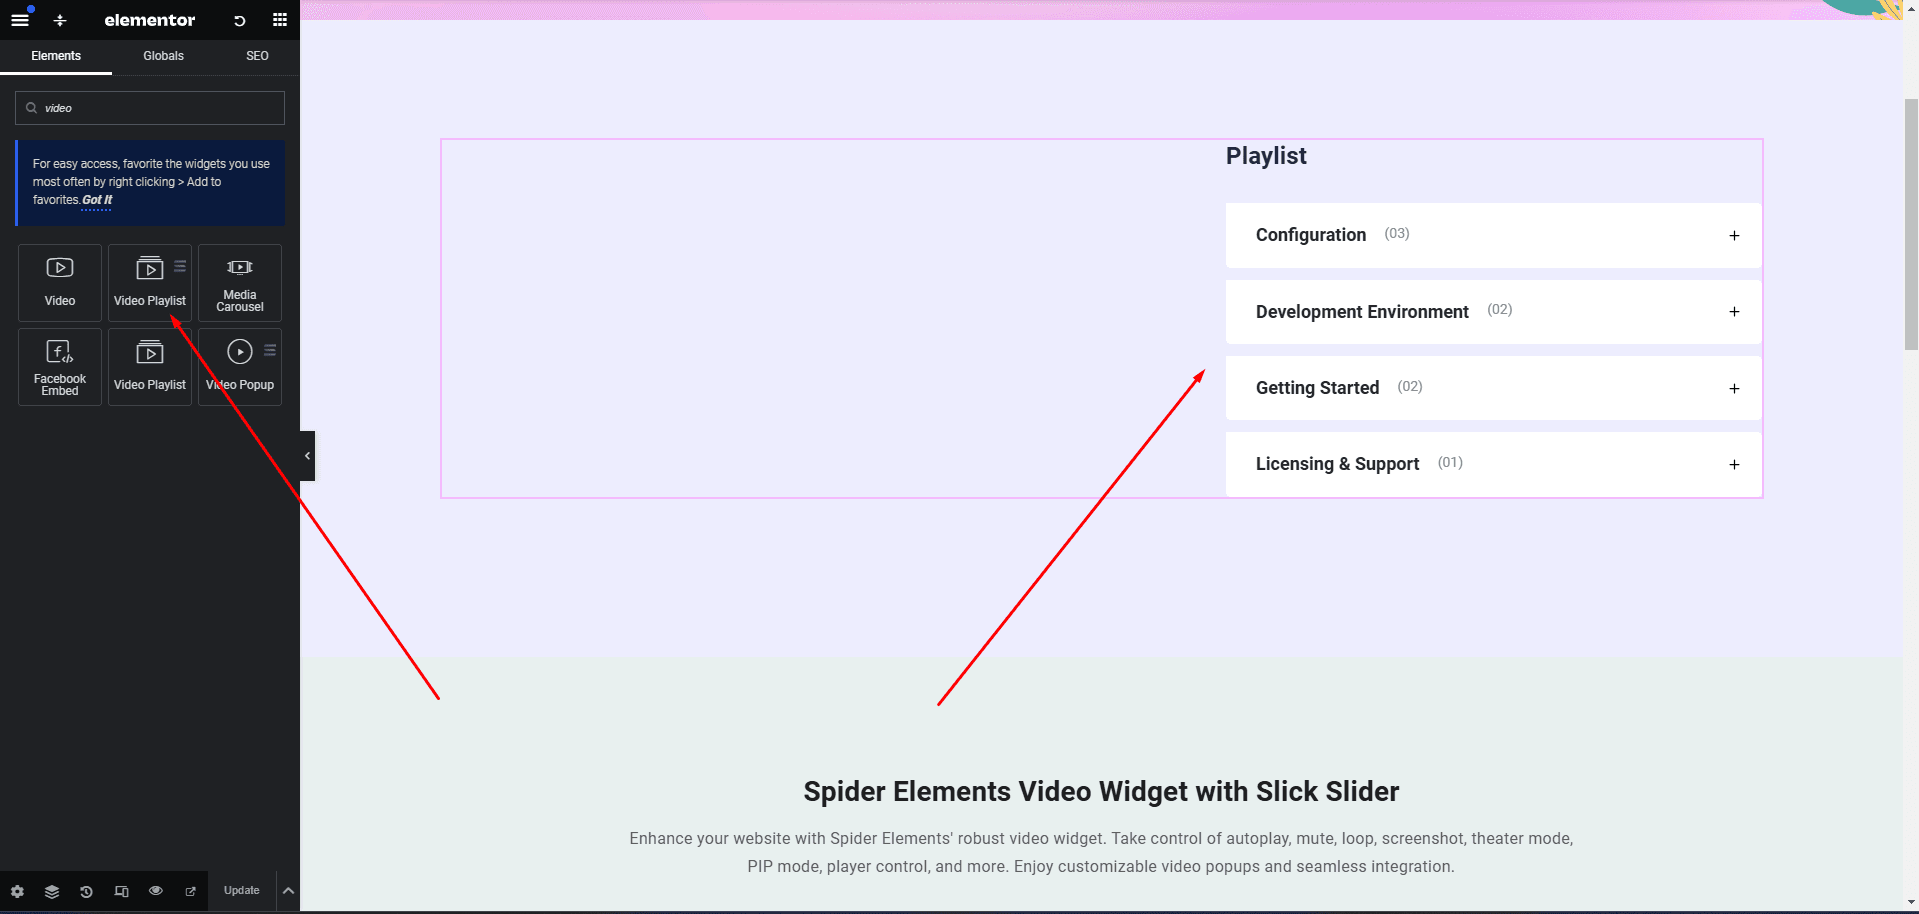Click the add element plus icon in header
Viewport: 1919px width, 914px height.
pyautogui.click(x=60, y=20)
